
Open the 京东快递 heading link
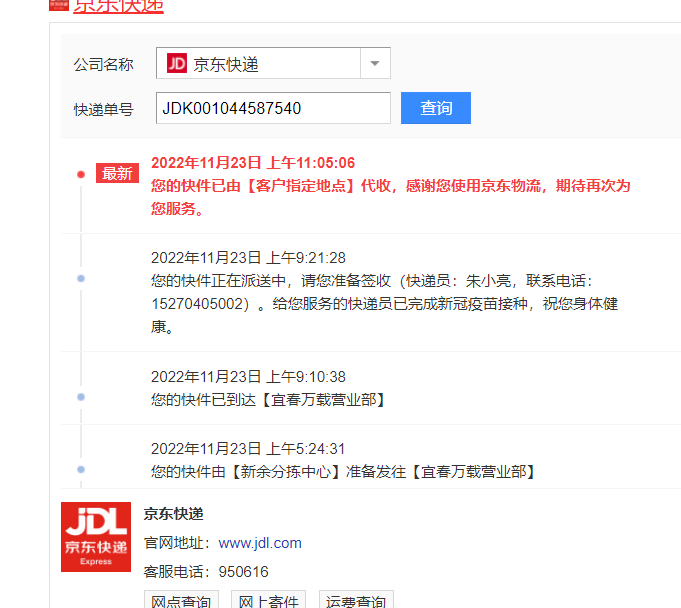118,6
